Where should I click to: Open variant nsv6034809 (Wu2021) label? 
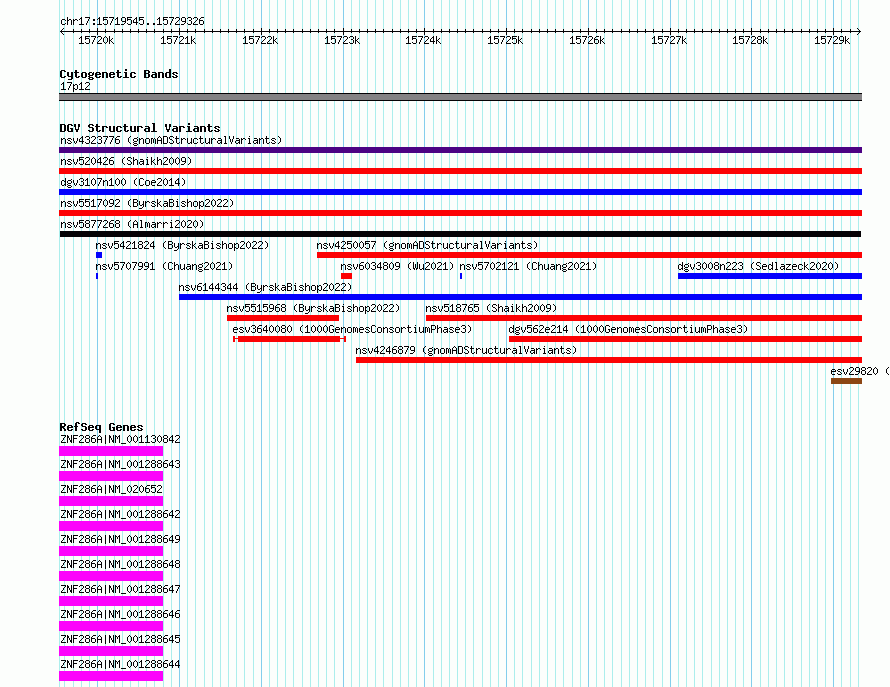[x=397, y=266]
